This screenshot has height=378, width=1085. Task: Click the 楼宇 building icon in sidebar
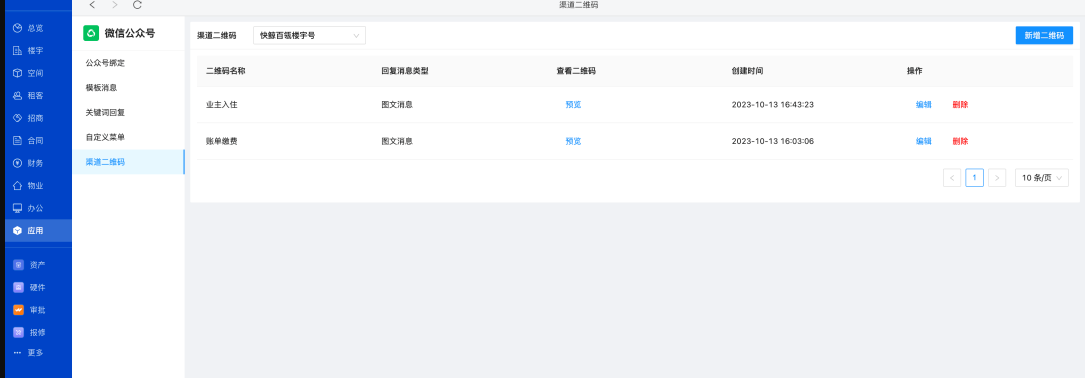coord(18,51)
